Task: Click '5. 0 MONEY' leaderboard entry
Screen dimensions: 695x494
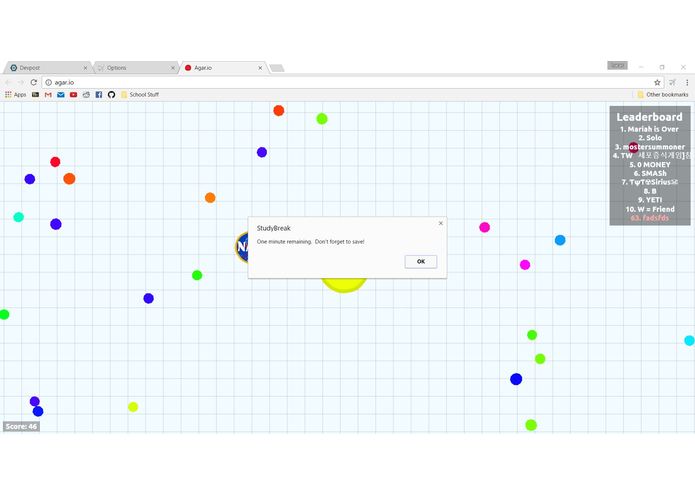Action: (650, 164)
